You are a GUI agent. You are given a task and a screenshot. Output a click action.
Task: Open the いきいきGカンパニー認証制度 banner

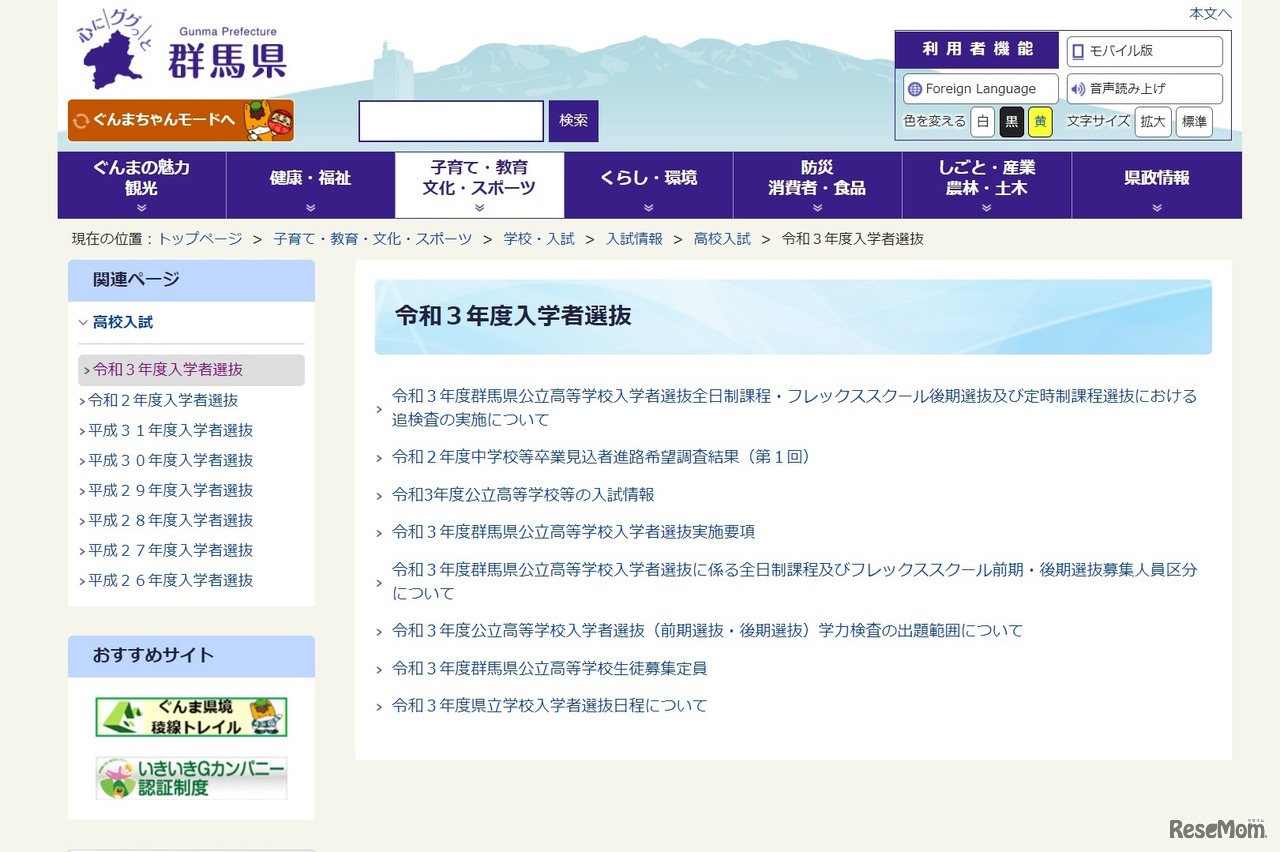click(191, 777)
